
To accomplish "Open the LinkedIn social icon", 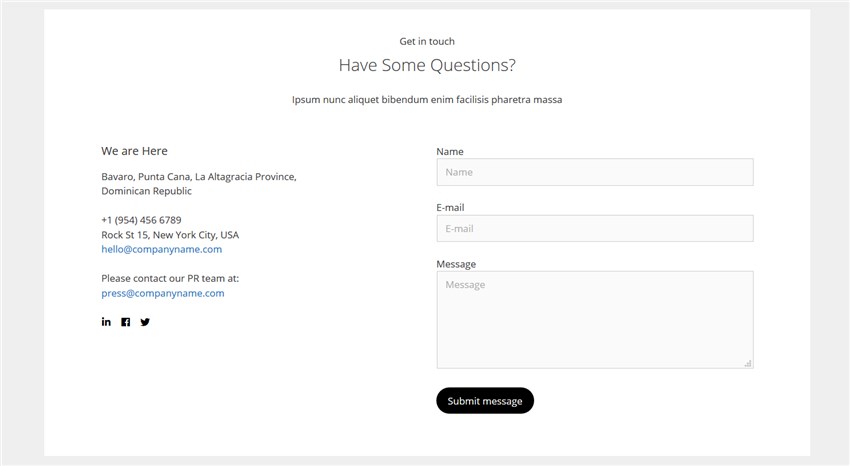I will point(106,322).
